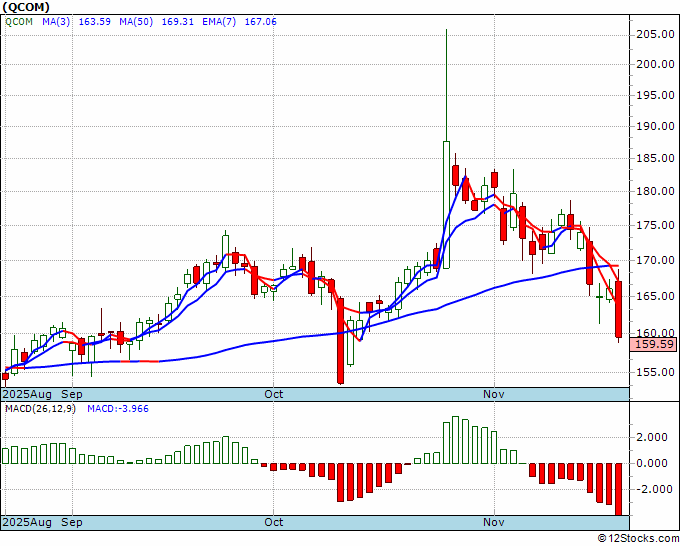The width and height of the screenshot is (680, 546).
Task: Click Sep on the price chart date axis
Action: [x=72, y=394]
